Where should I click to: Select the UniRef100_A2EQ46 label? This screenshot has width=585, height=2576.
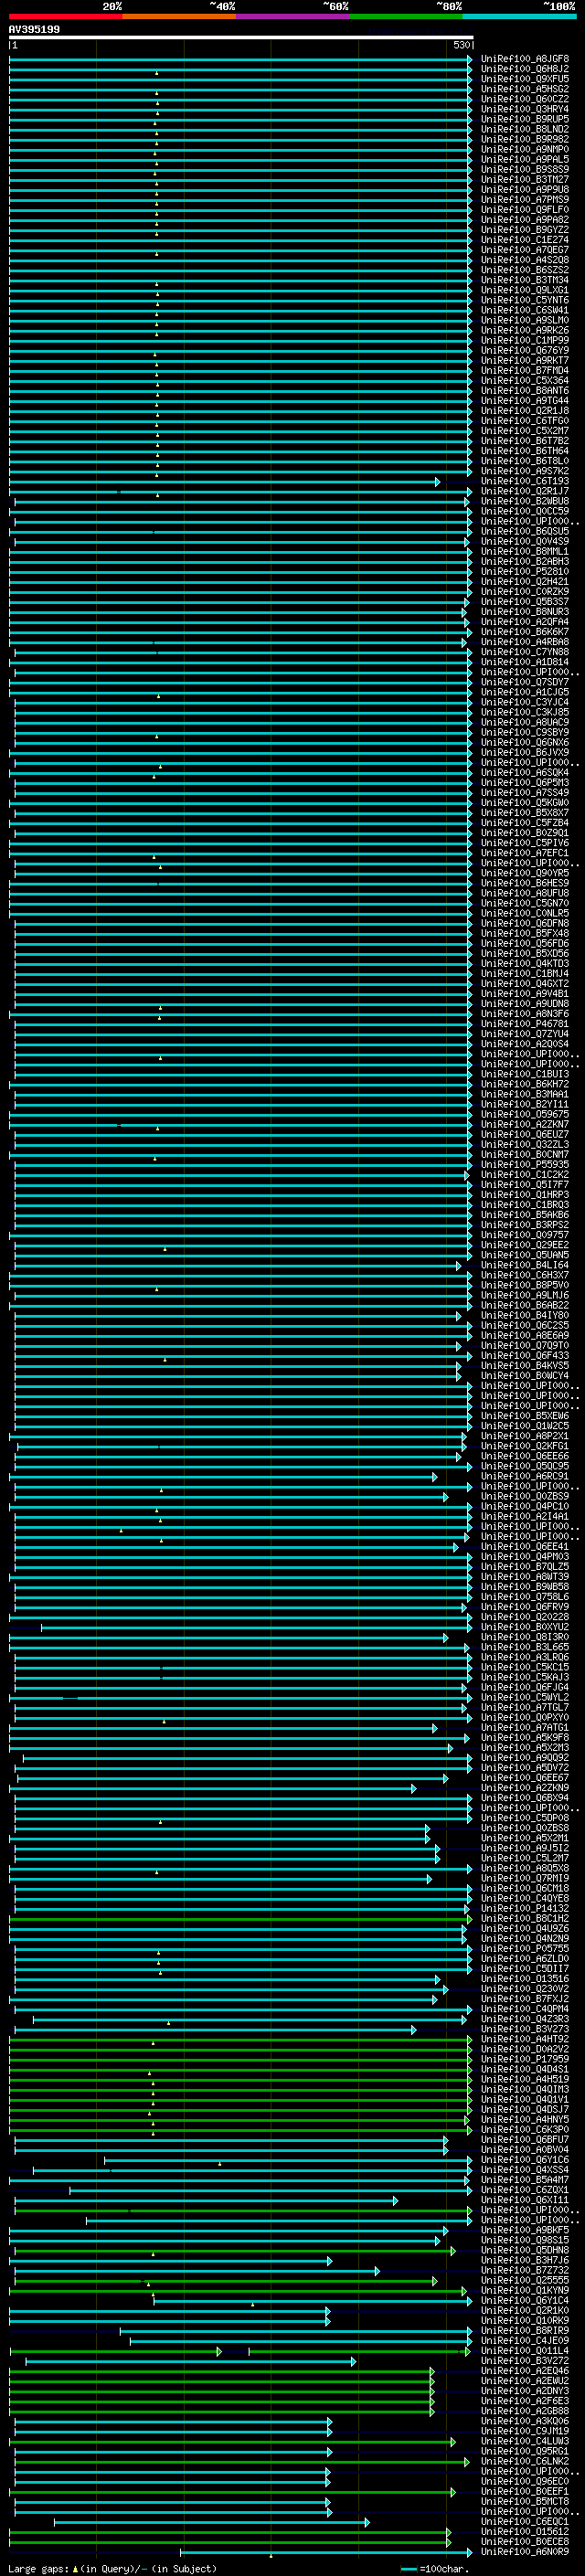(525, 2371)
